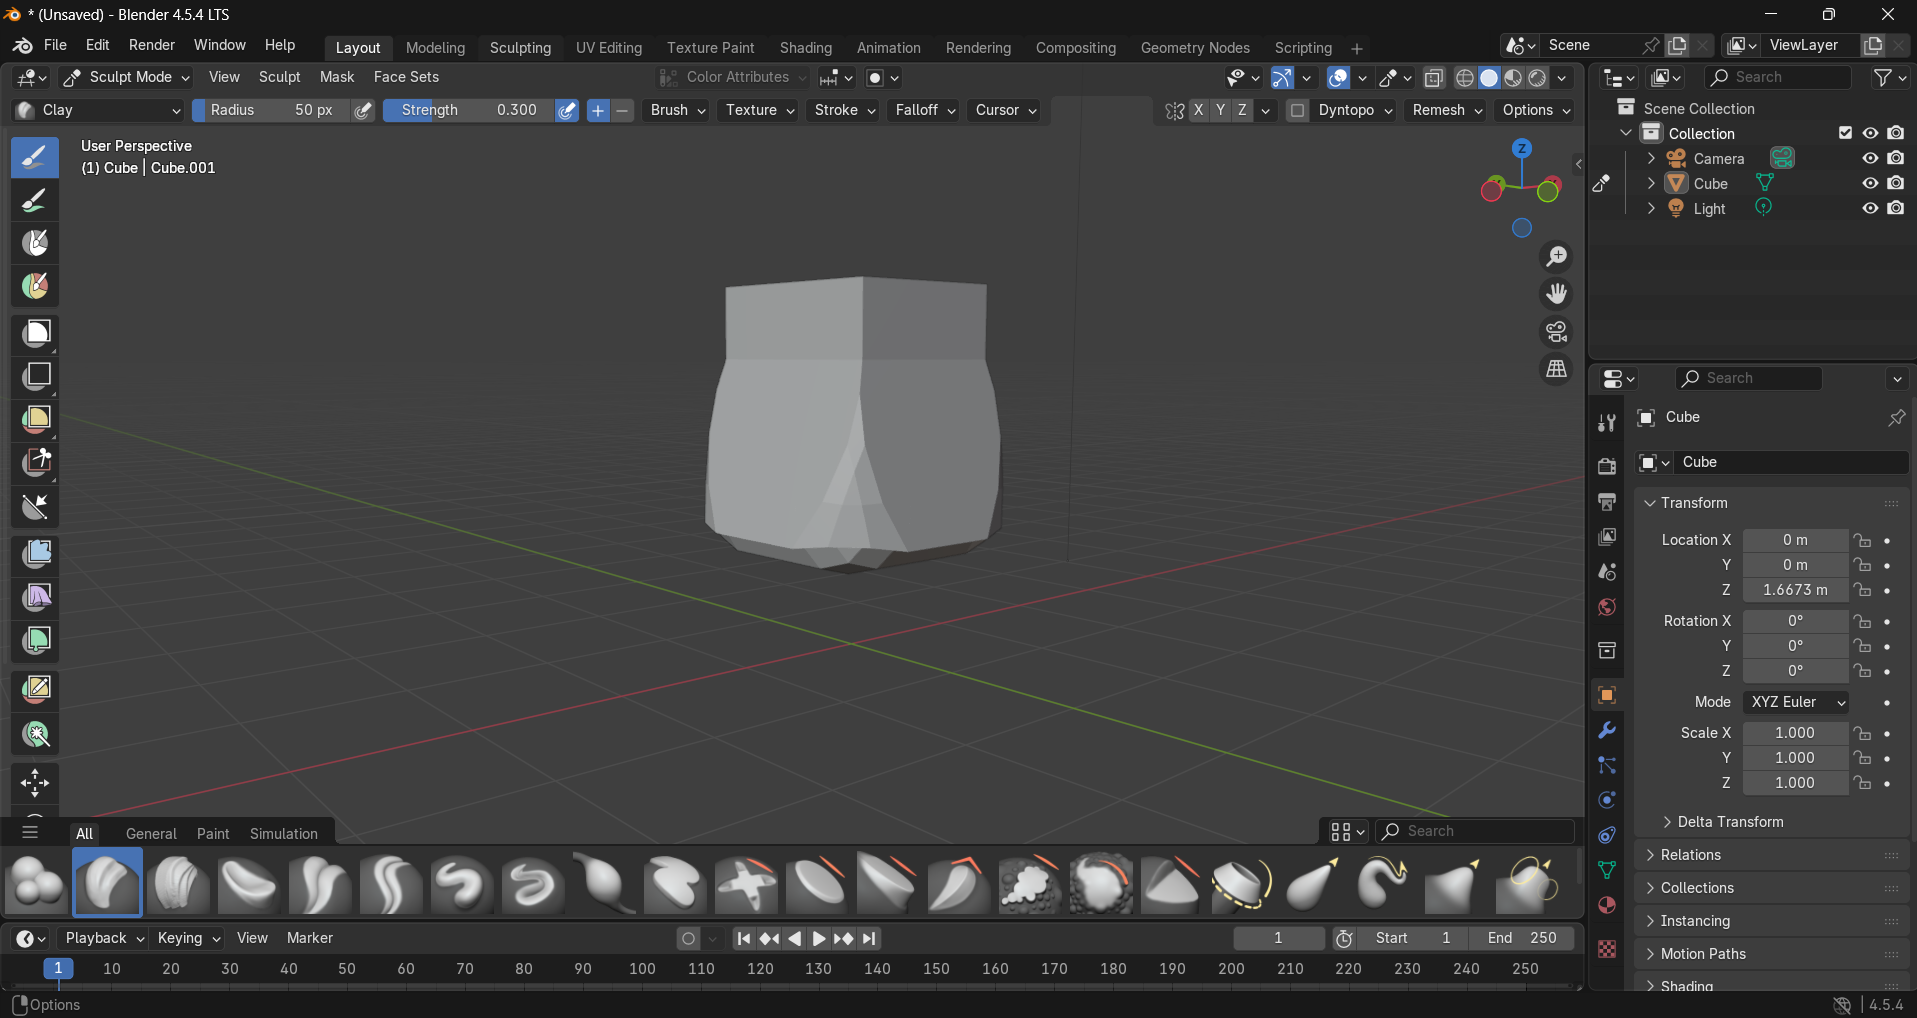Click the brush Strength slider

pos(468,110)
